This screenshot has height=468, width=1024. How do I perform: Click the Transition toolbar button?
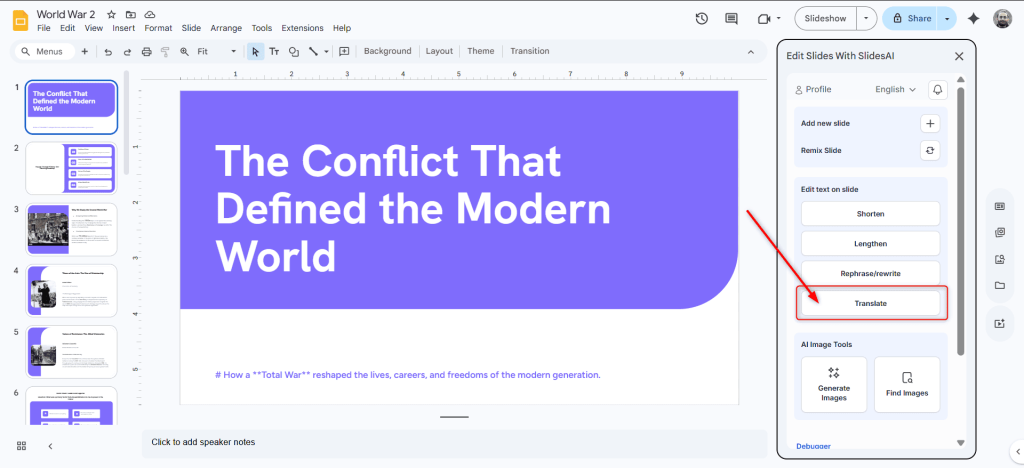tap(530, 52)
